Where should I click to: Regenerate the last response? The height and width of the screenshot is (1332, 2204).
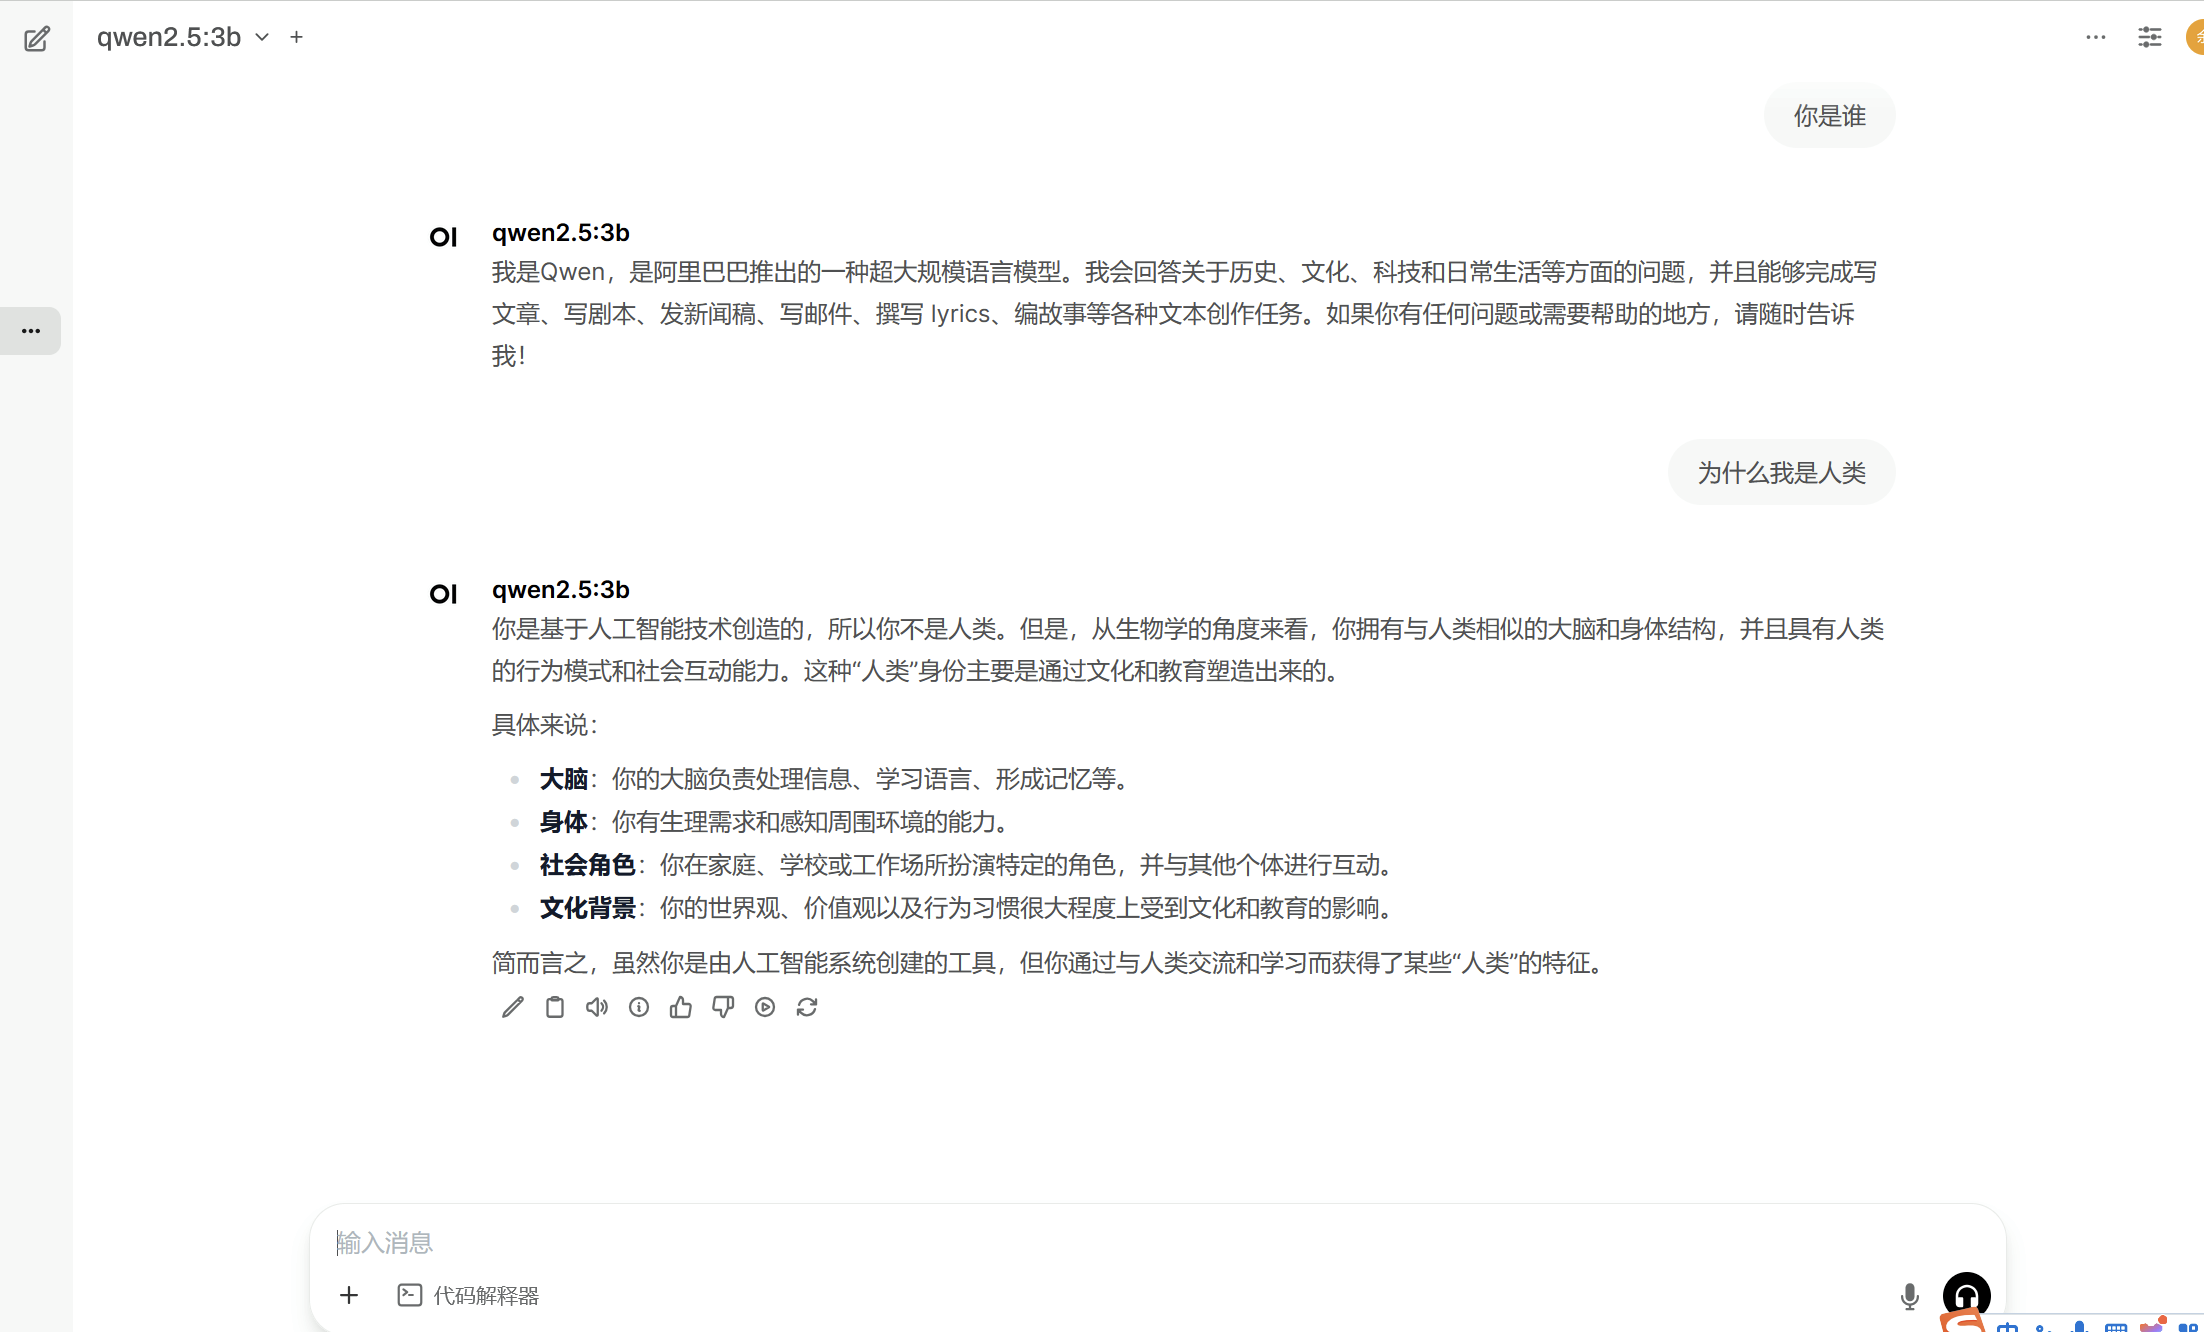click(807, 1007)
